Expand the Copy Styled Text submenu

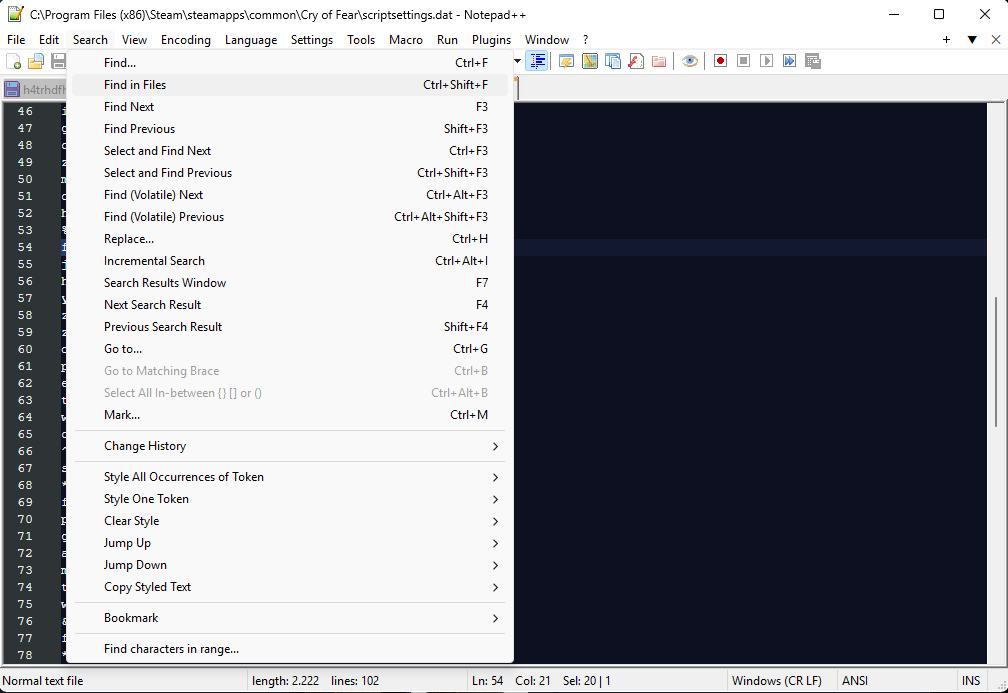click(290, 587)
